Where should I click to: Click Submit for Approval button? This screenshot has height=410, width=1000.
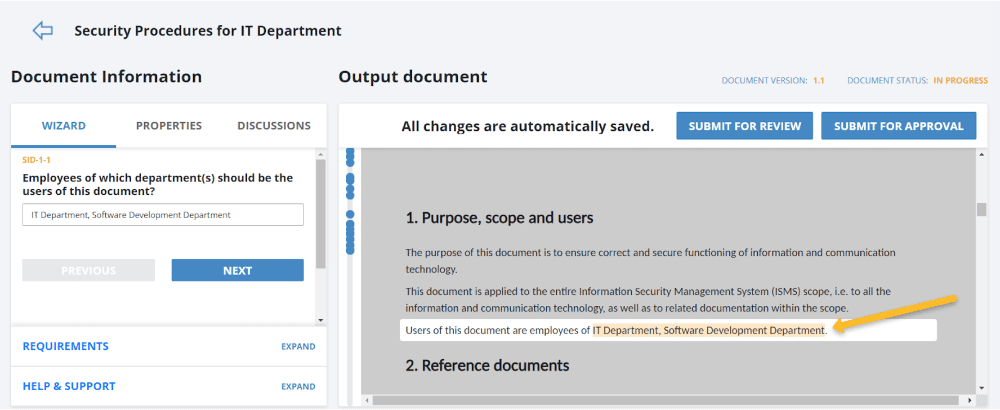click(899, 126)
